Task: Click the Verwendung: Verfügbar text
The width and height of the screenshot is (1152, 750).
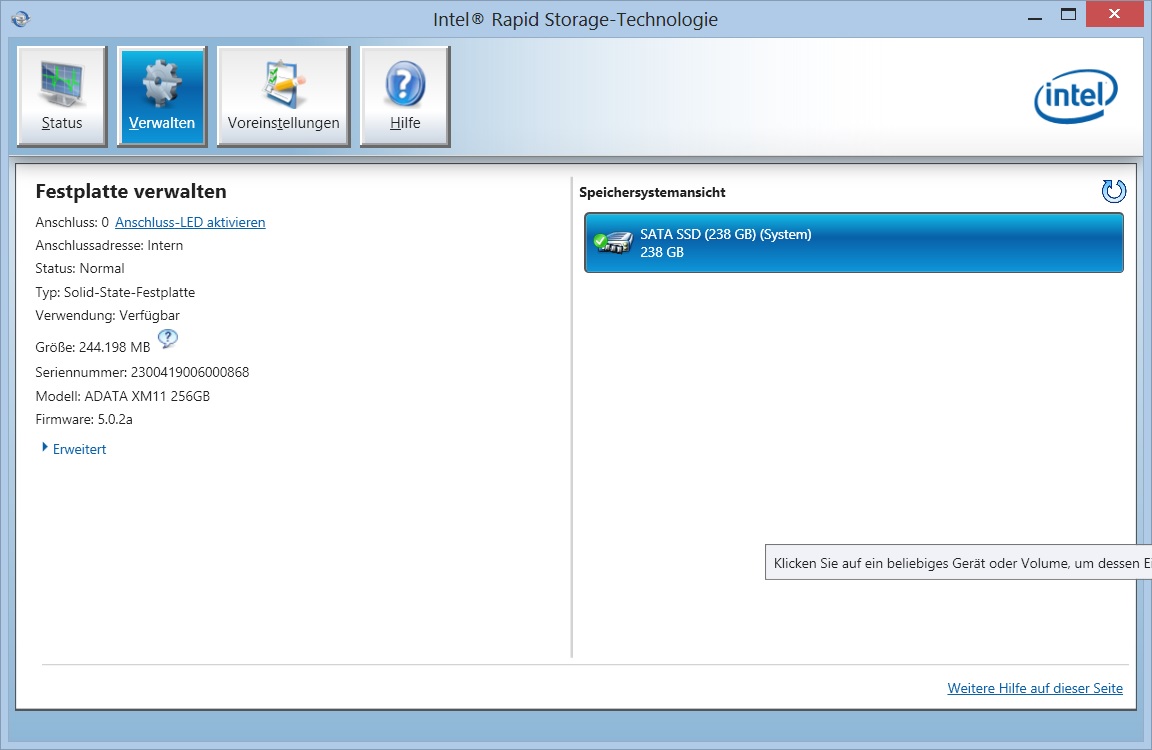Action: [x=107, y=315]
